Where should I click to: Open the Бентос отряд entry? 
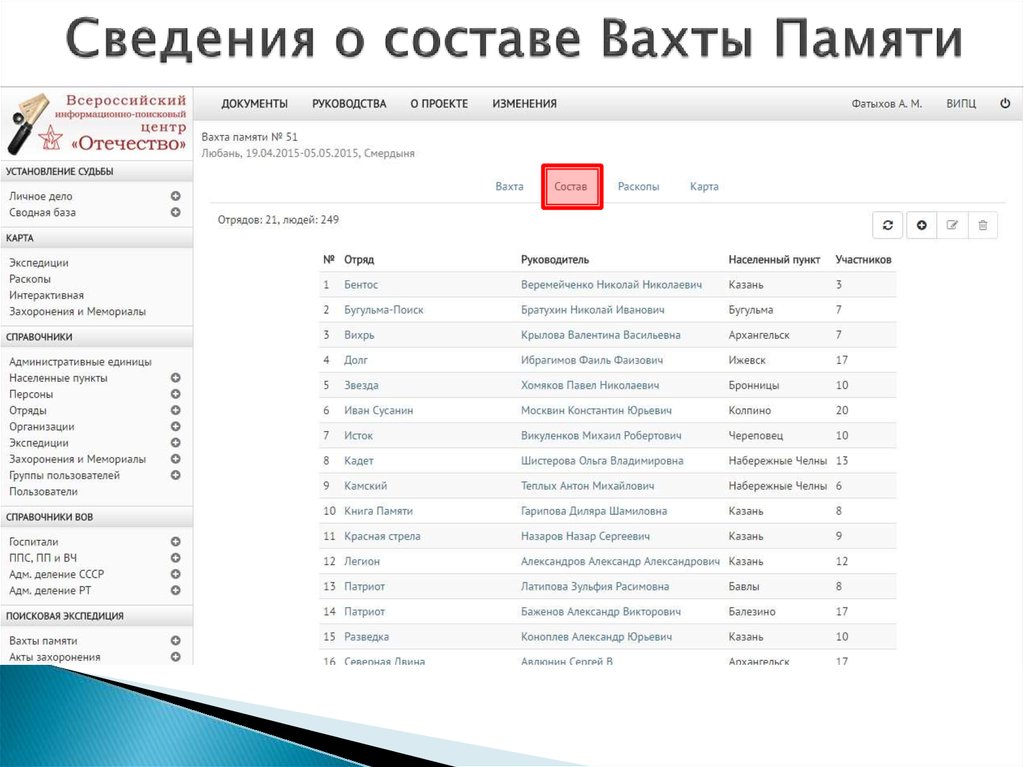[362, 284]
